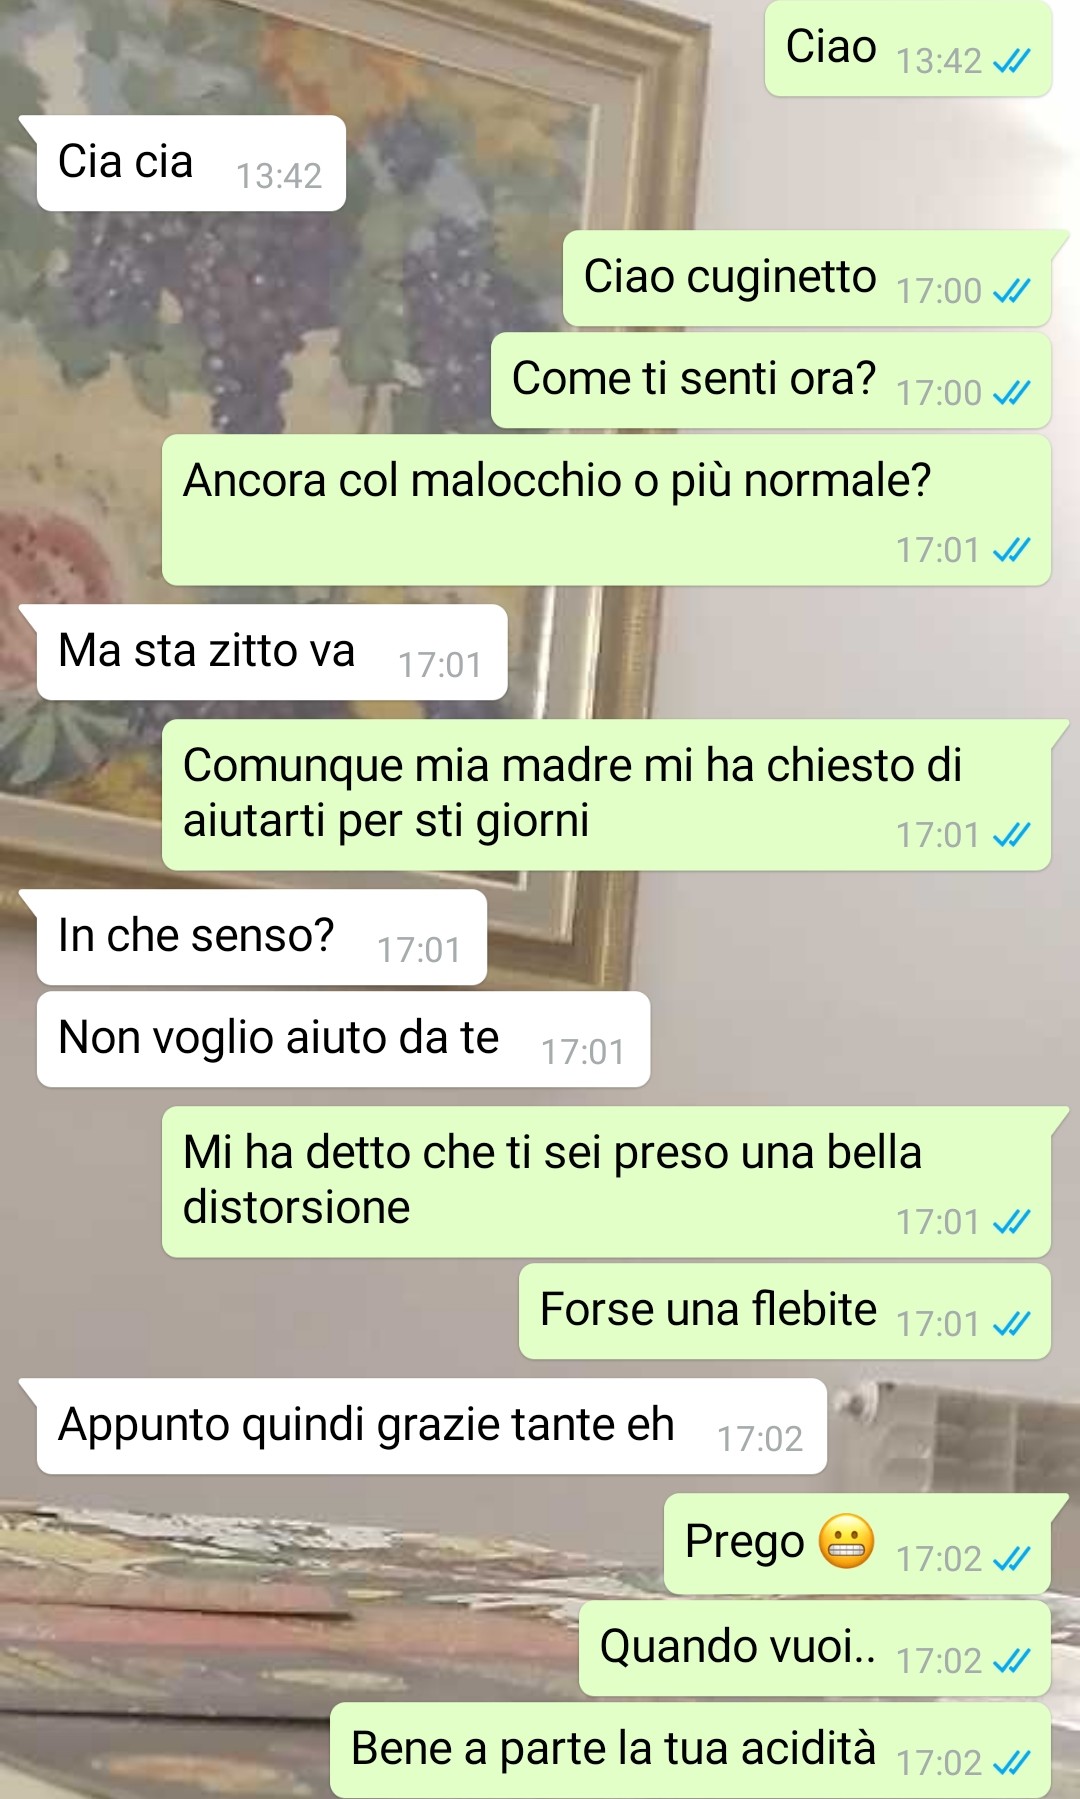Select the 'Ancora col malocchio o più normale?' bubble

[x=606, y=510]
